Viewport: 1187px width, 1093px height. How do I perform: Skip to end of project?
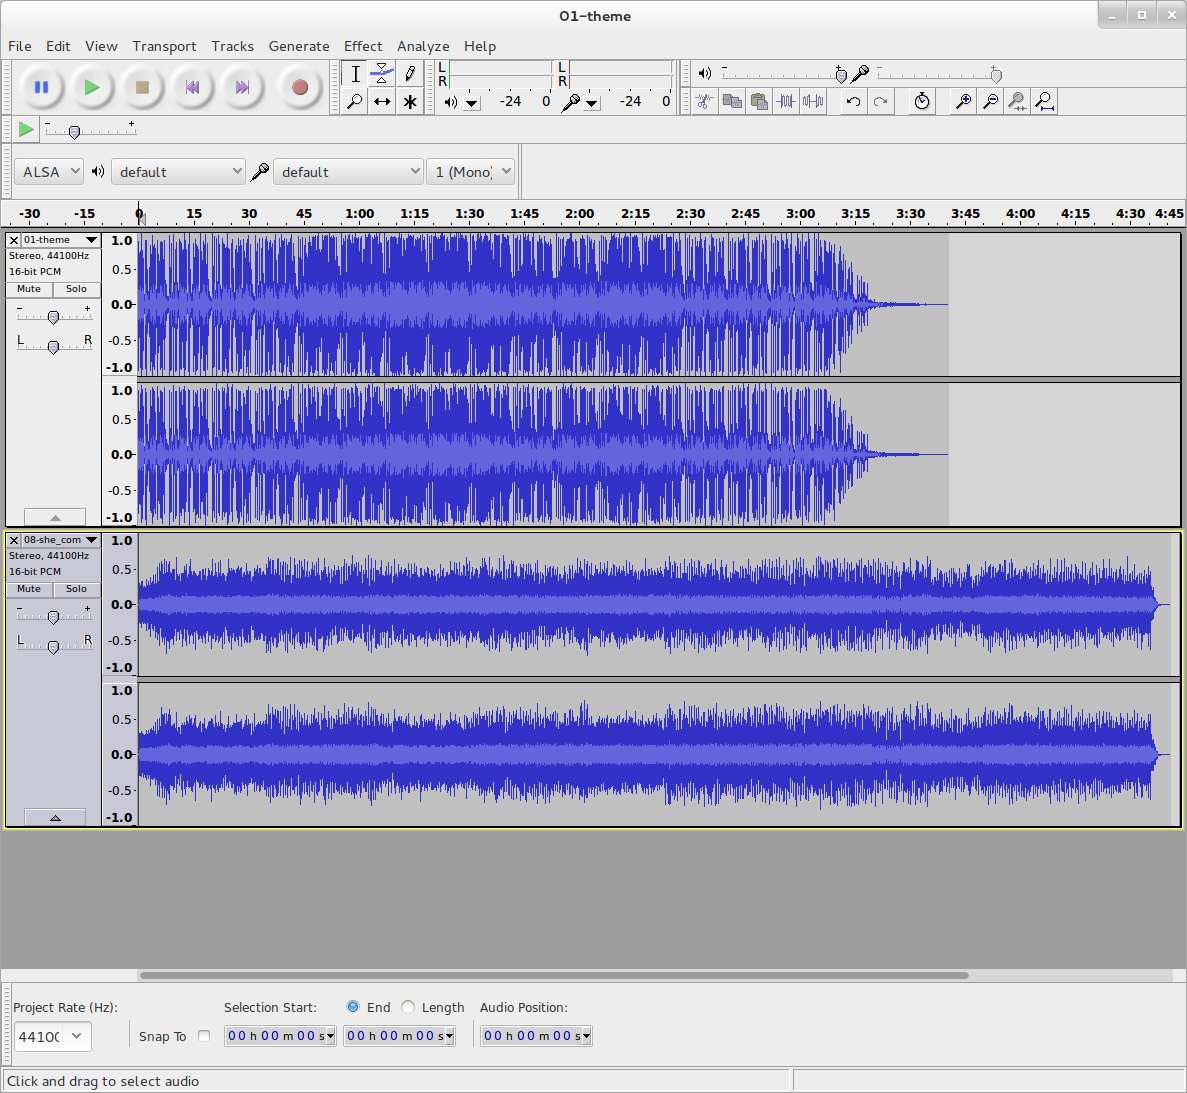pyautogui.click(x=242, y=87)
